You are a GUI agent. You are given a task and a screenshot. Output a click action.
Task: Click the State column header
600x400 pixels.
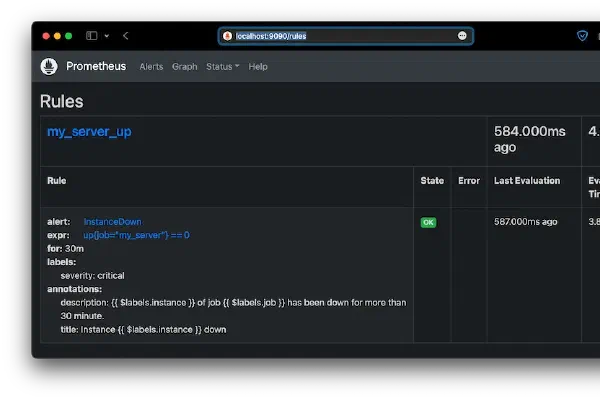432,181
